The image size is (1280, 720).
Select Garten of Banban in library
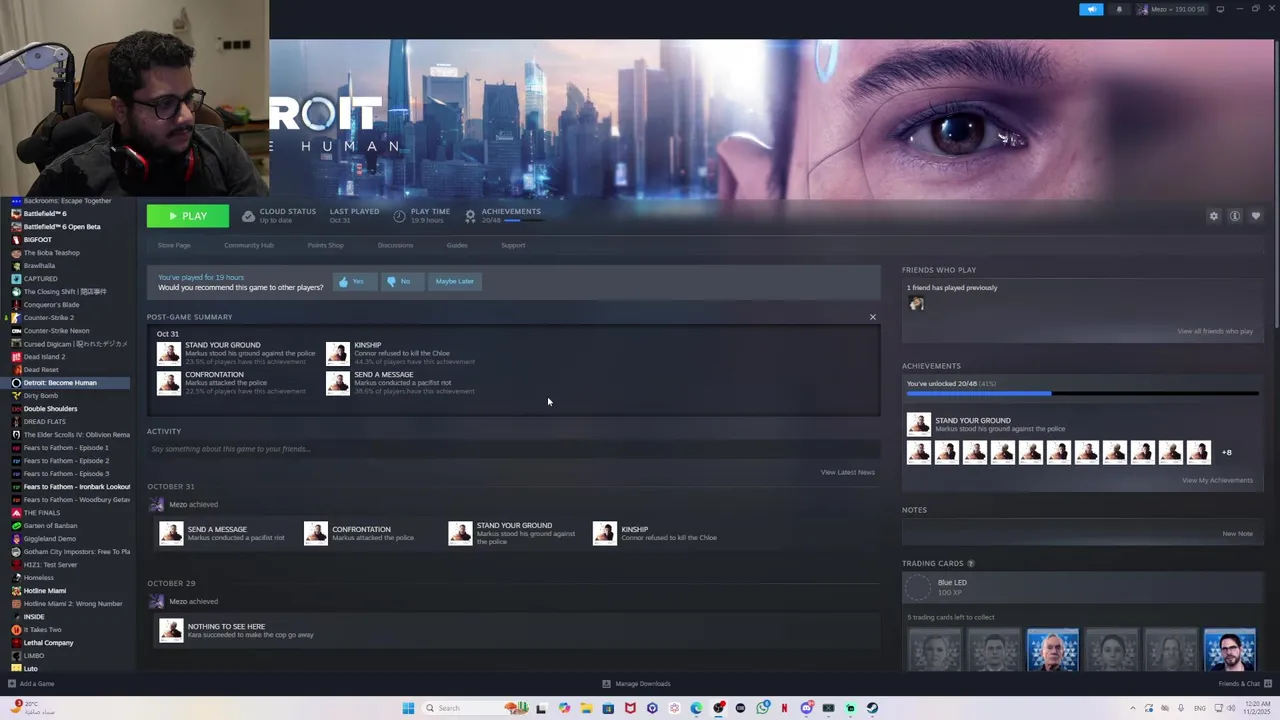[x=50, y=526]
